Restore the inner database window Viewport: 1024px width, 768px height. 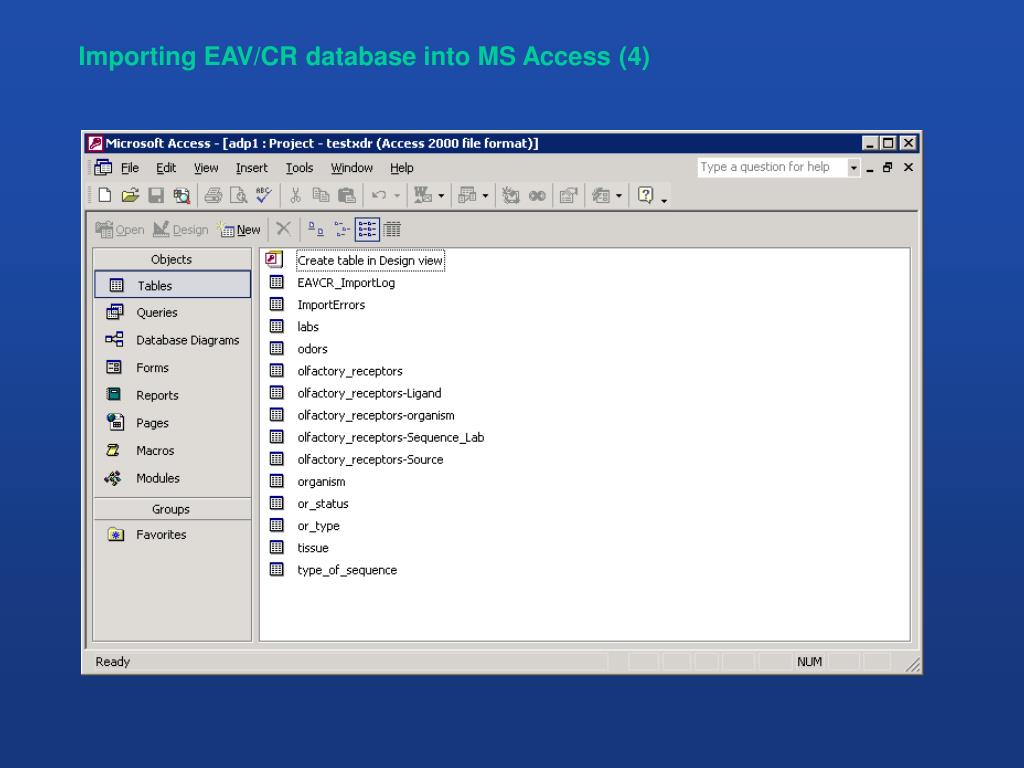click(x=888, y=168)
